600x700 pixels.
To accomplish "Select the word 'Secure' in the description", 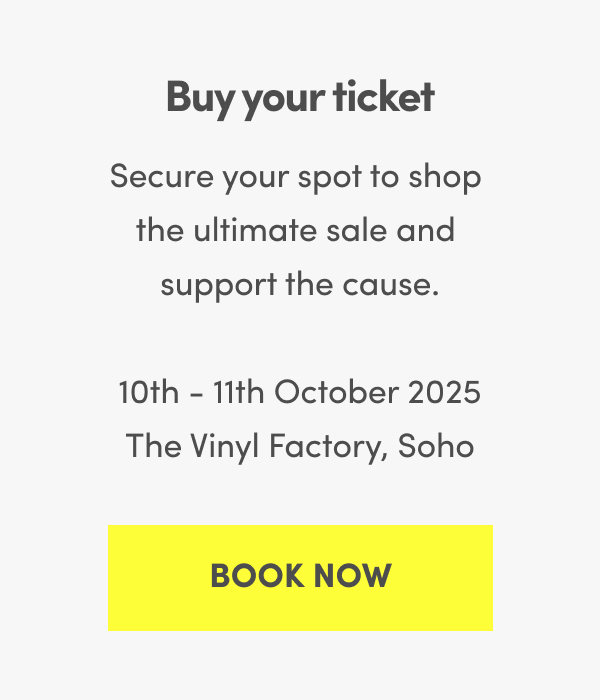I will (x=162, y=176).
